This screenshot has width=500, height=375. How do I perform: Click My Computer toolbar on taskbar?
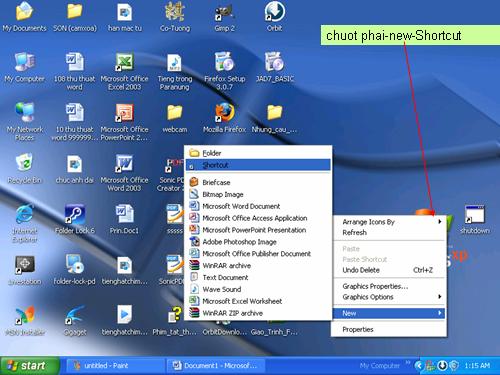(x=380, y=366)
